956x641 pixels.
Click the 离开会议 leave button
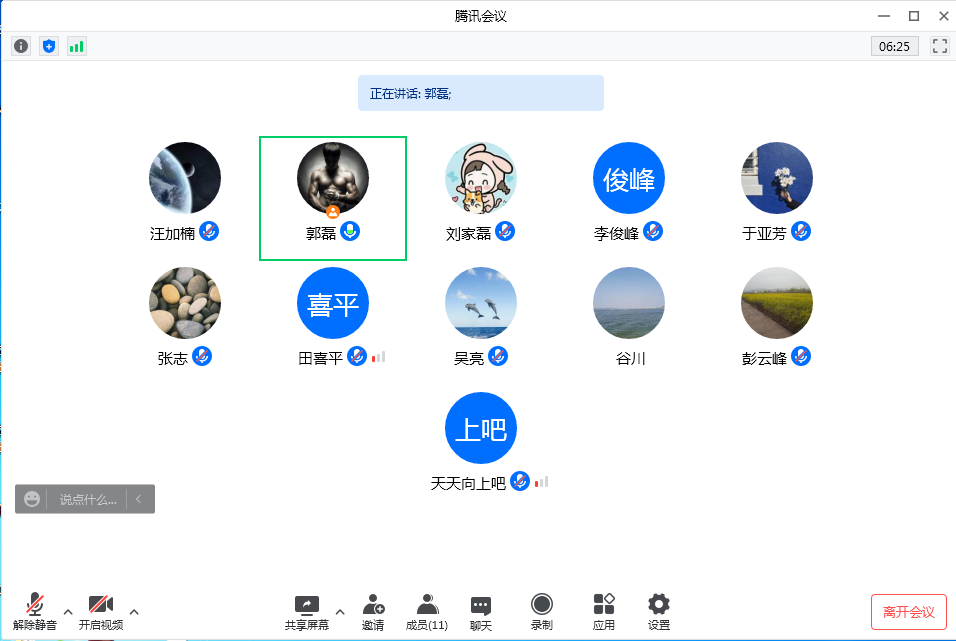click(908, 612)
